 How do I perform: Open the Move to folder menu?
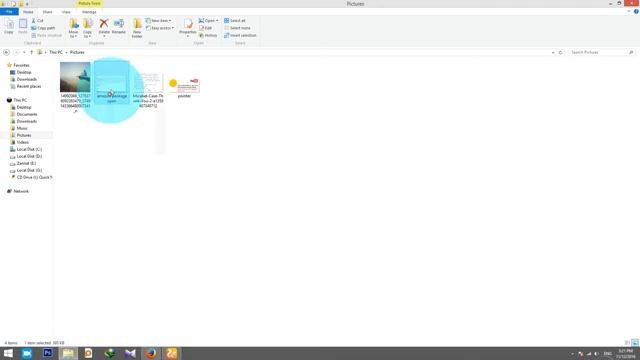tap(73, 28)
